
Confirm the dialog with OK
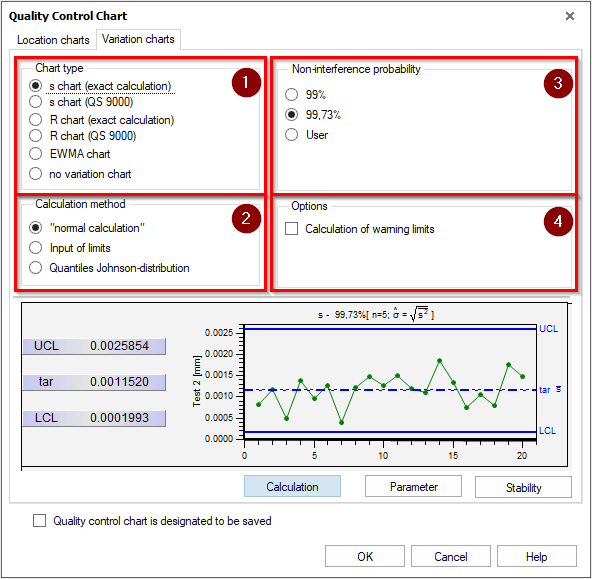365,556
